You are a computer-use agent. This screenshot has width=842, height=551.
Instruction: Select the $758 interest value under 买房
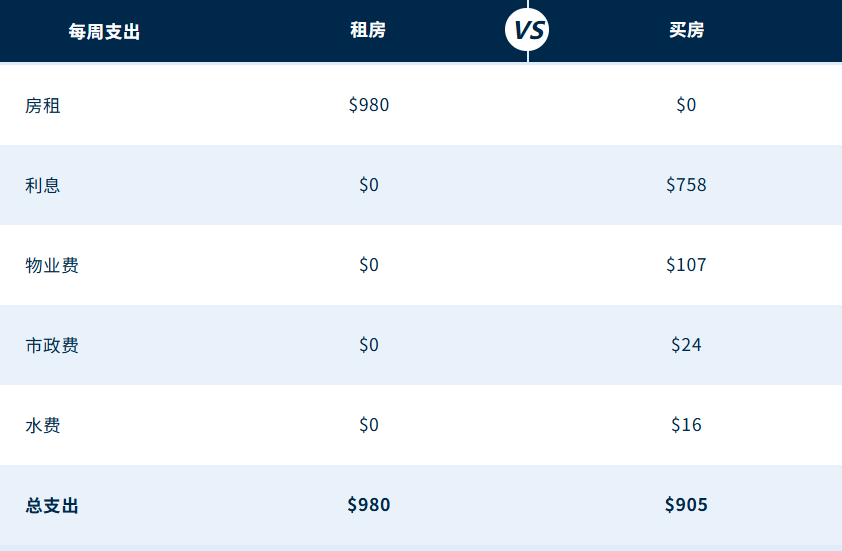(686, 185)
